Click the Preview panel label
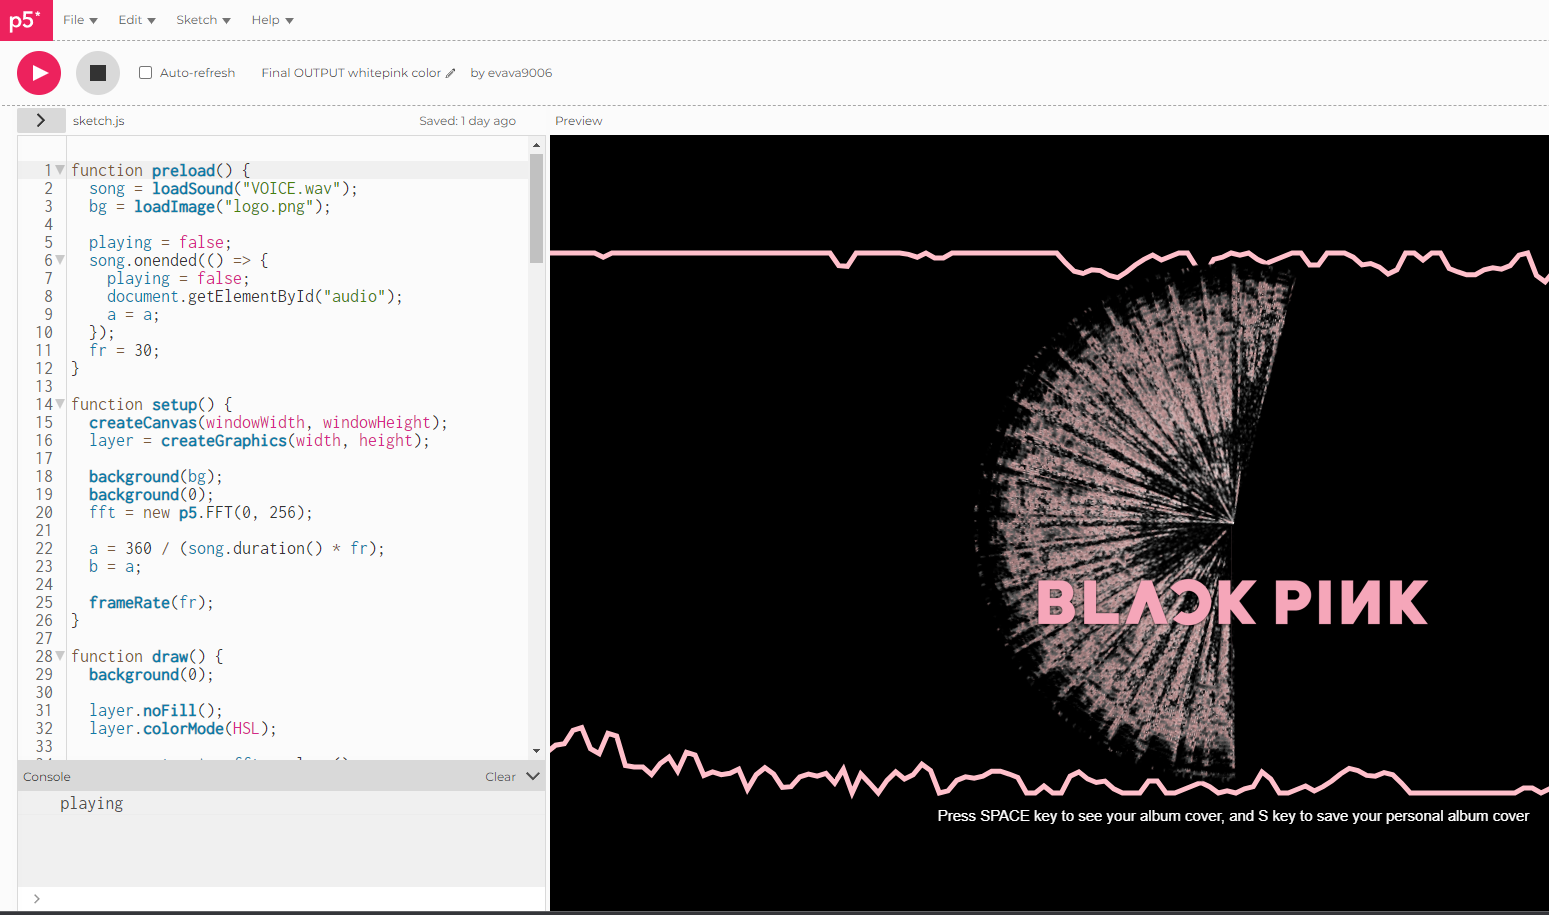Screen dimensions: 1549x915 (579, 121)
